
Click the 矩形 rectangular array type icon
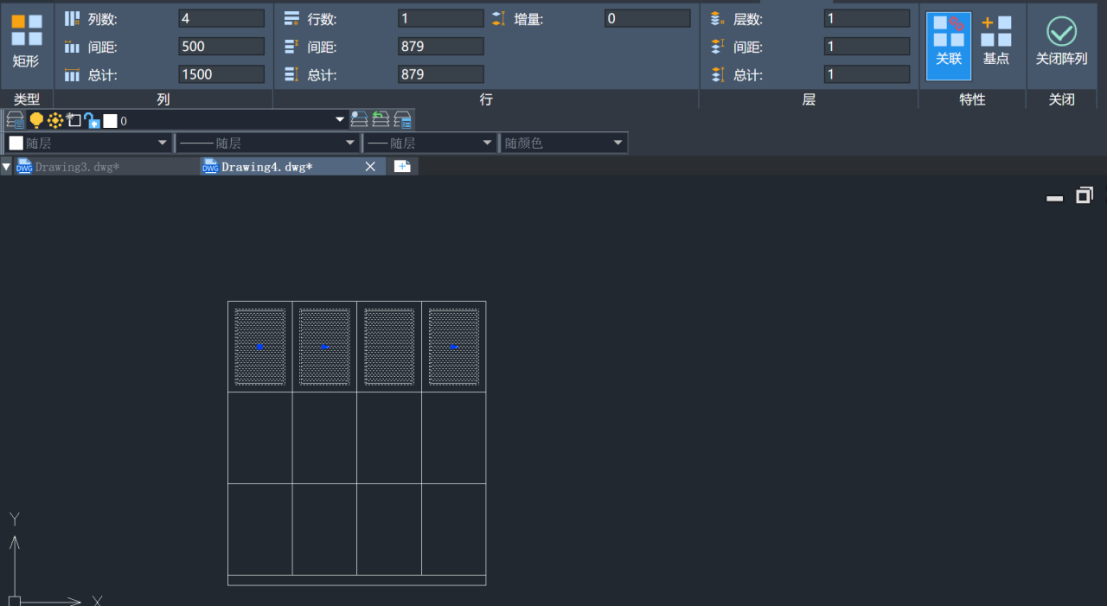[x=26, y=41]
